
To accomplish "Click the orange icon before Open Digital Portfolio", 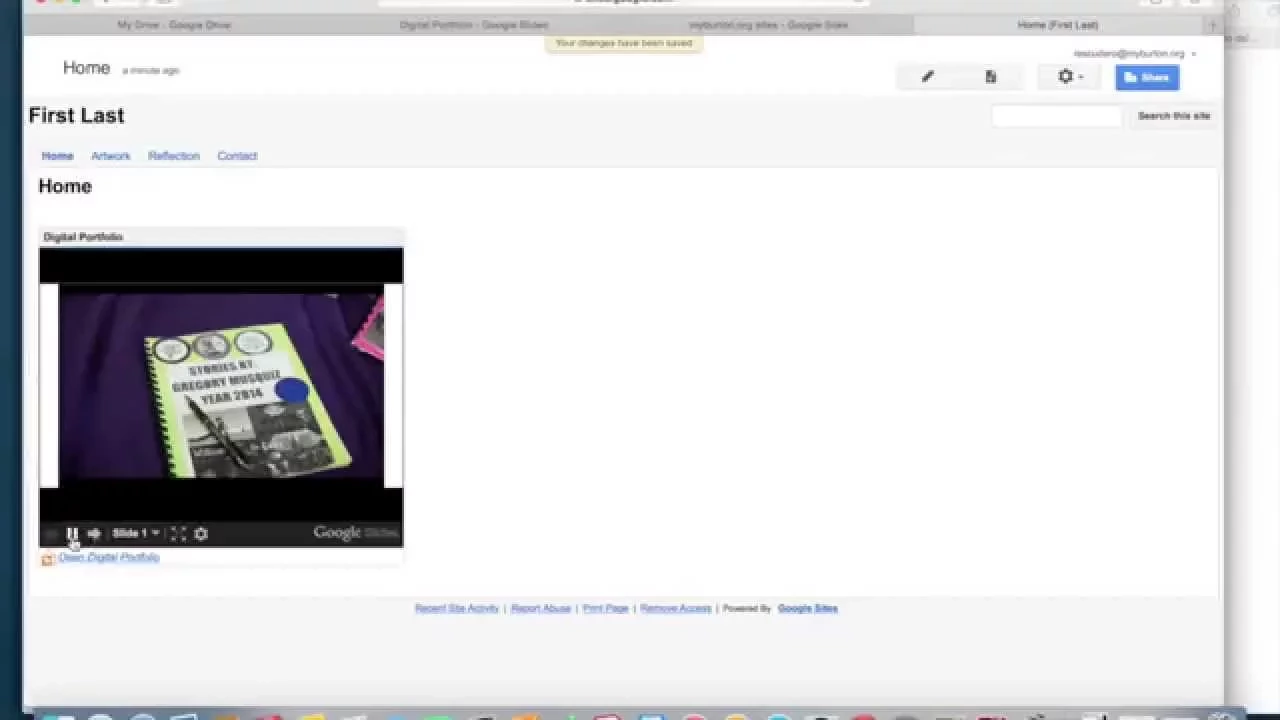I will click(47, 559).
